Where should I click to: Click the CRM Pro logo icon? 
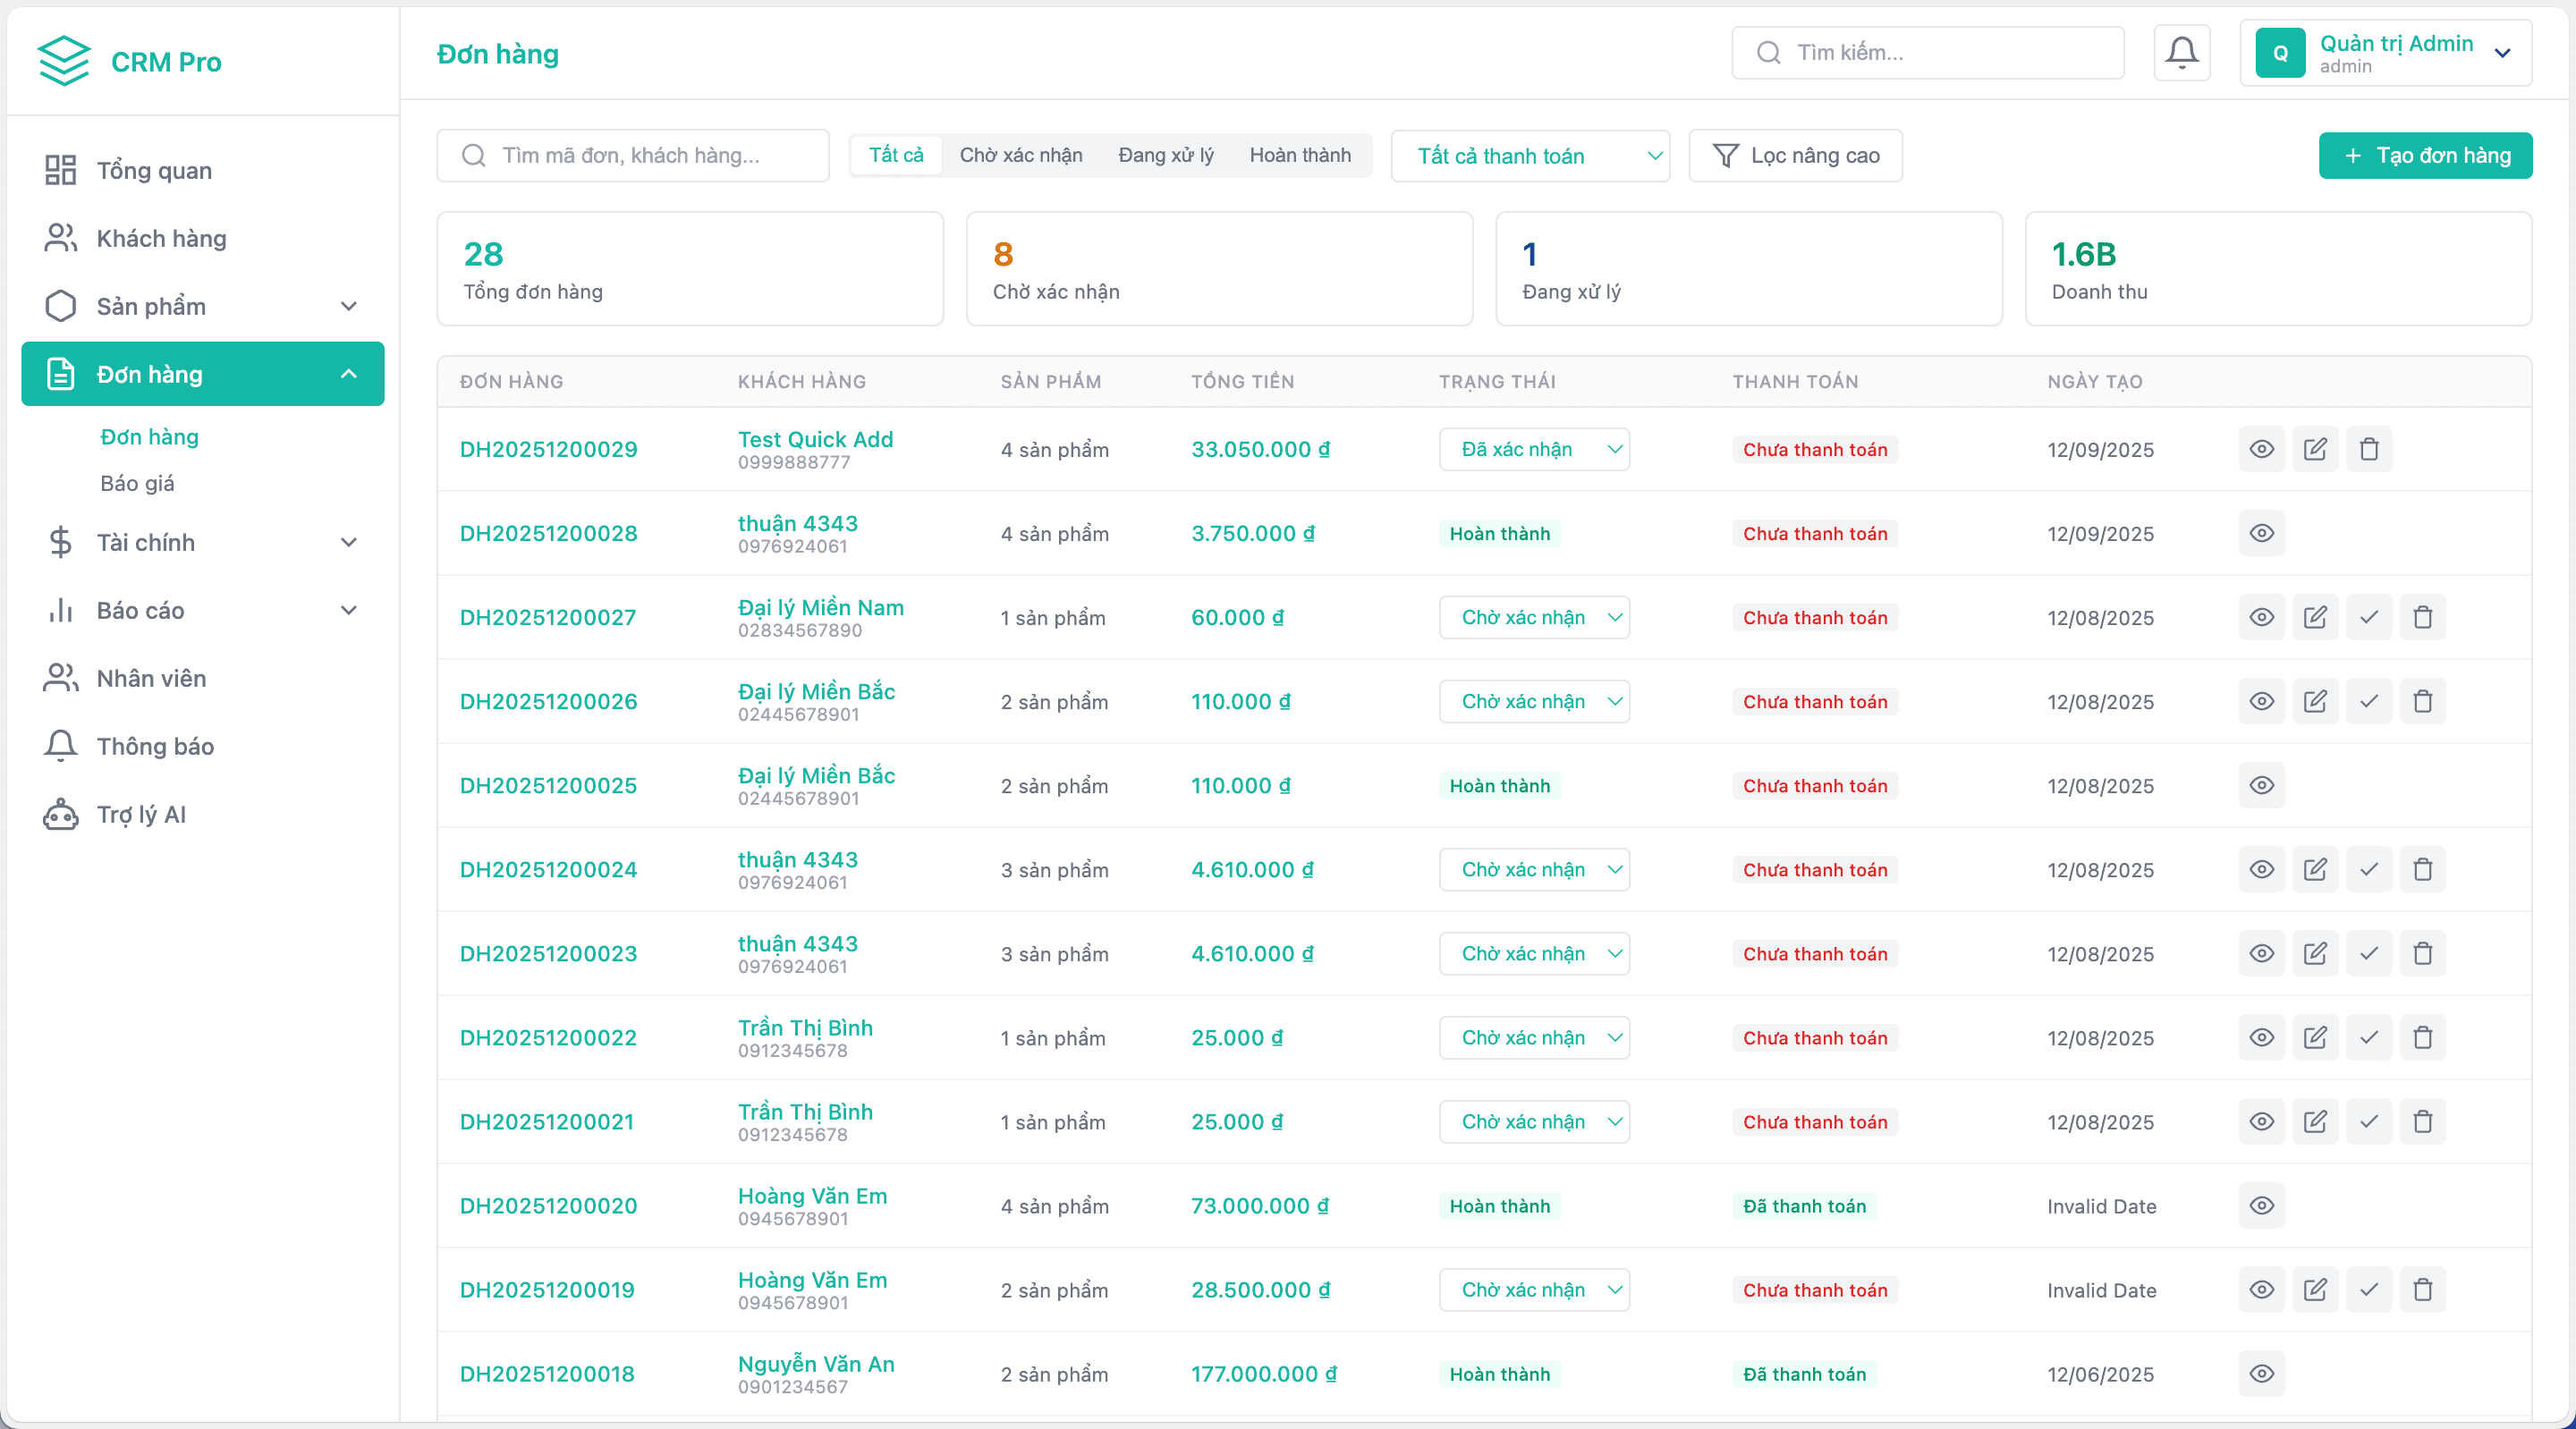point(64,61)
